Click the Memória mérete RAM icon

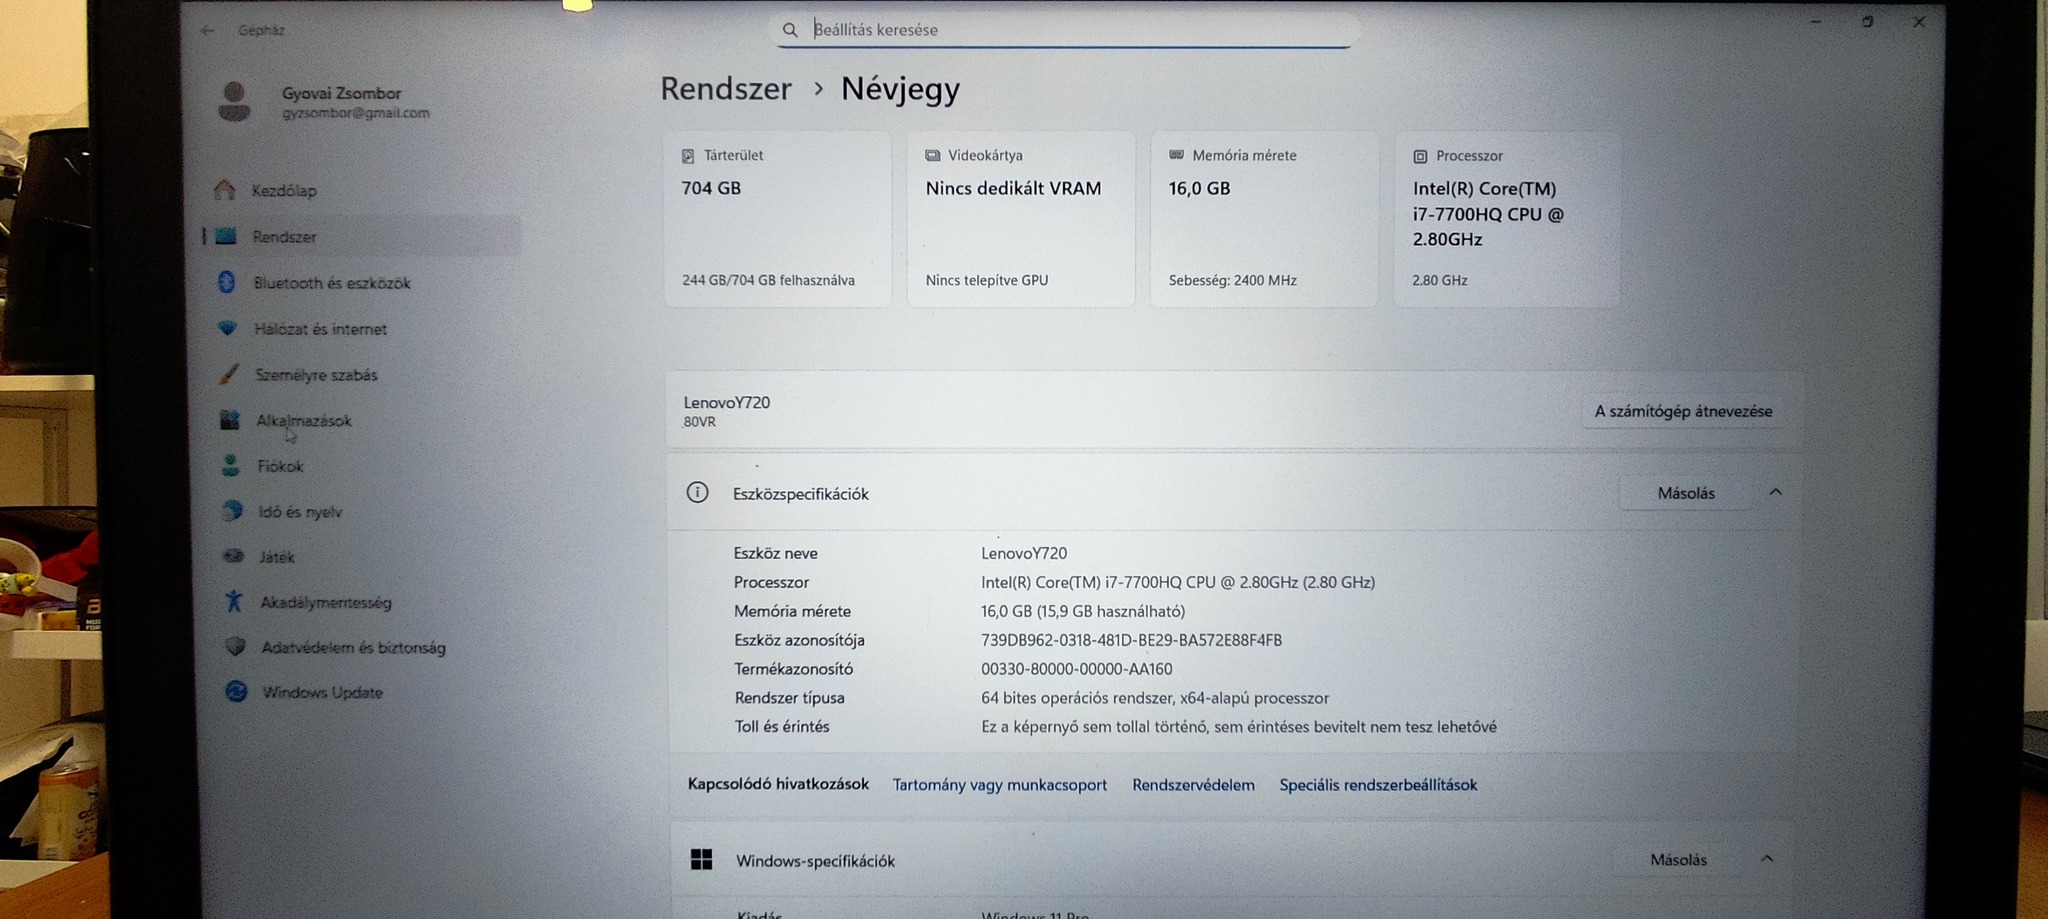[1176, 155]
